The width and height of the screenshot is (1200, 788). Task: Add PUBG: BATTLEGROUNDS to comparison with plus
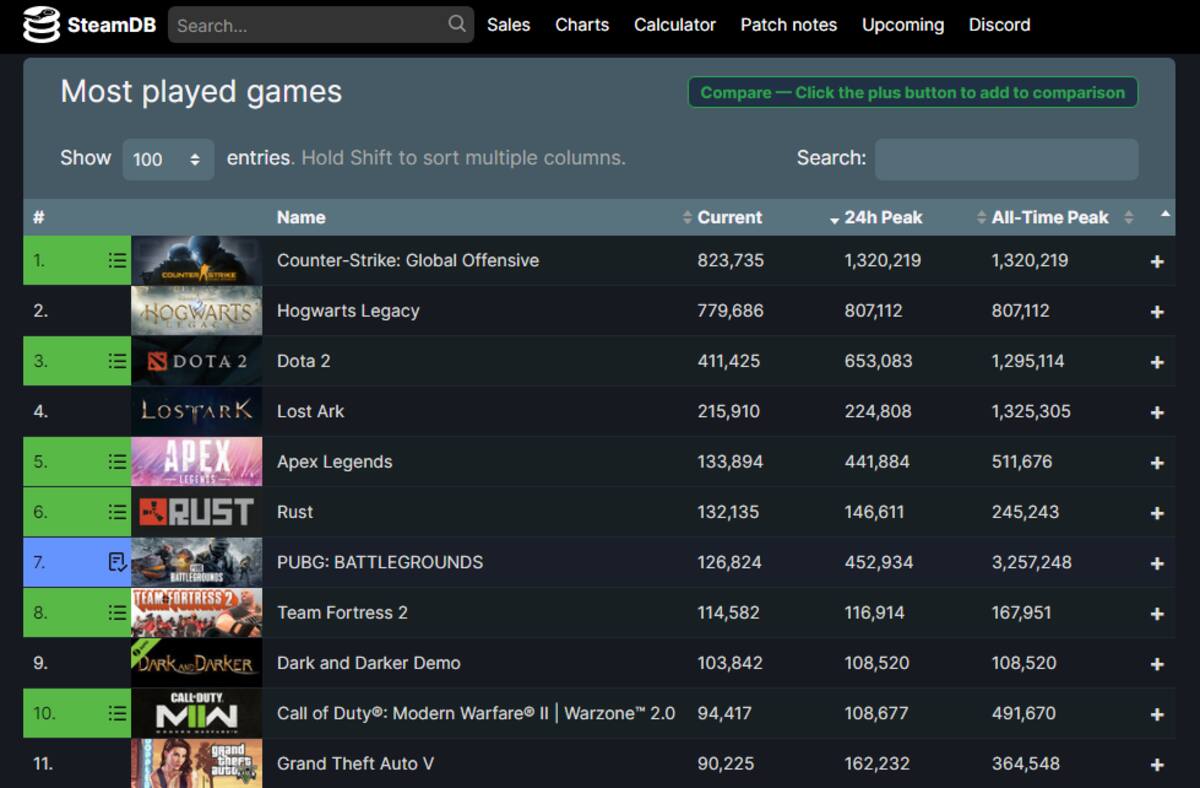click(x=1157, y=563)
